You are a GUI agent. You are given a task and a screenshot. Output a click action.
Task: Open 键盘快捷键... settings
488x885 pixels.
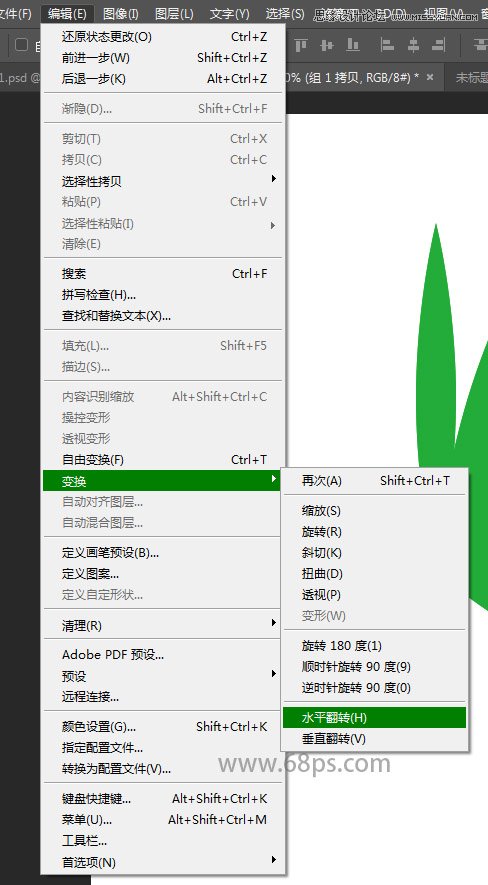point(164,799)
